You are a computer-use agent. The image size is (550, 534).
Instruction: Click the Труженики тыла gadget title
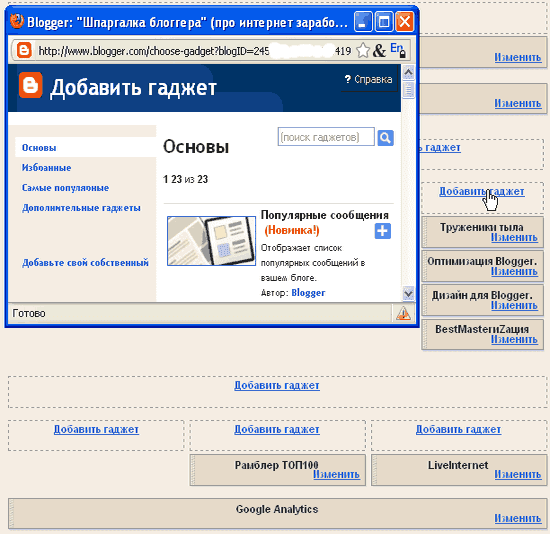tap(482, 227)
